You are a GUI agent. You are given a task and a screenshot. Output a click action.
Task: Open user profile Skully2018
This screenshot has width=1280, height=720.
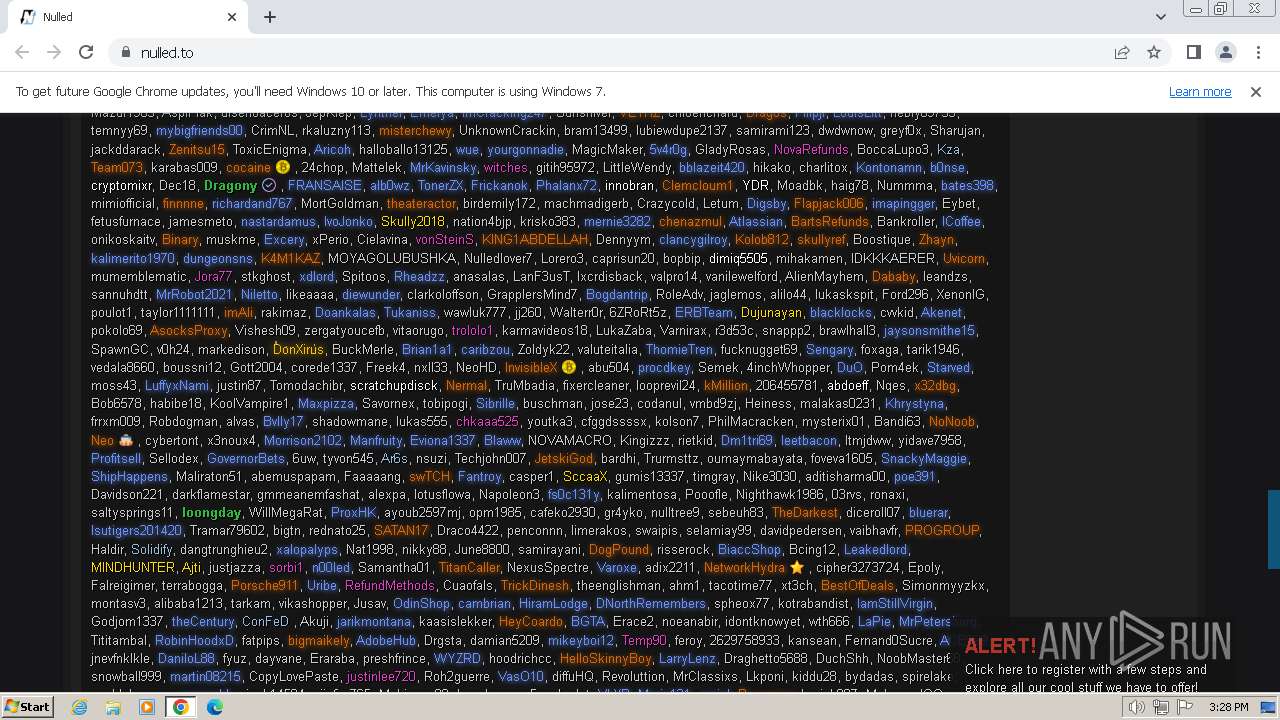point(413,222)
